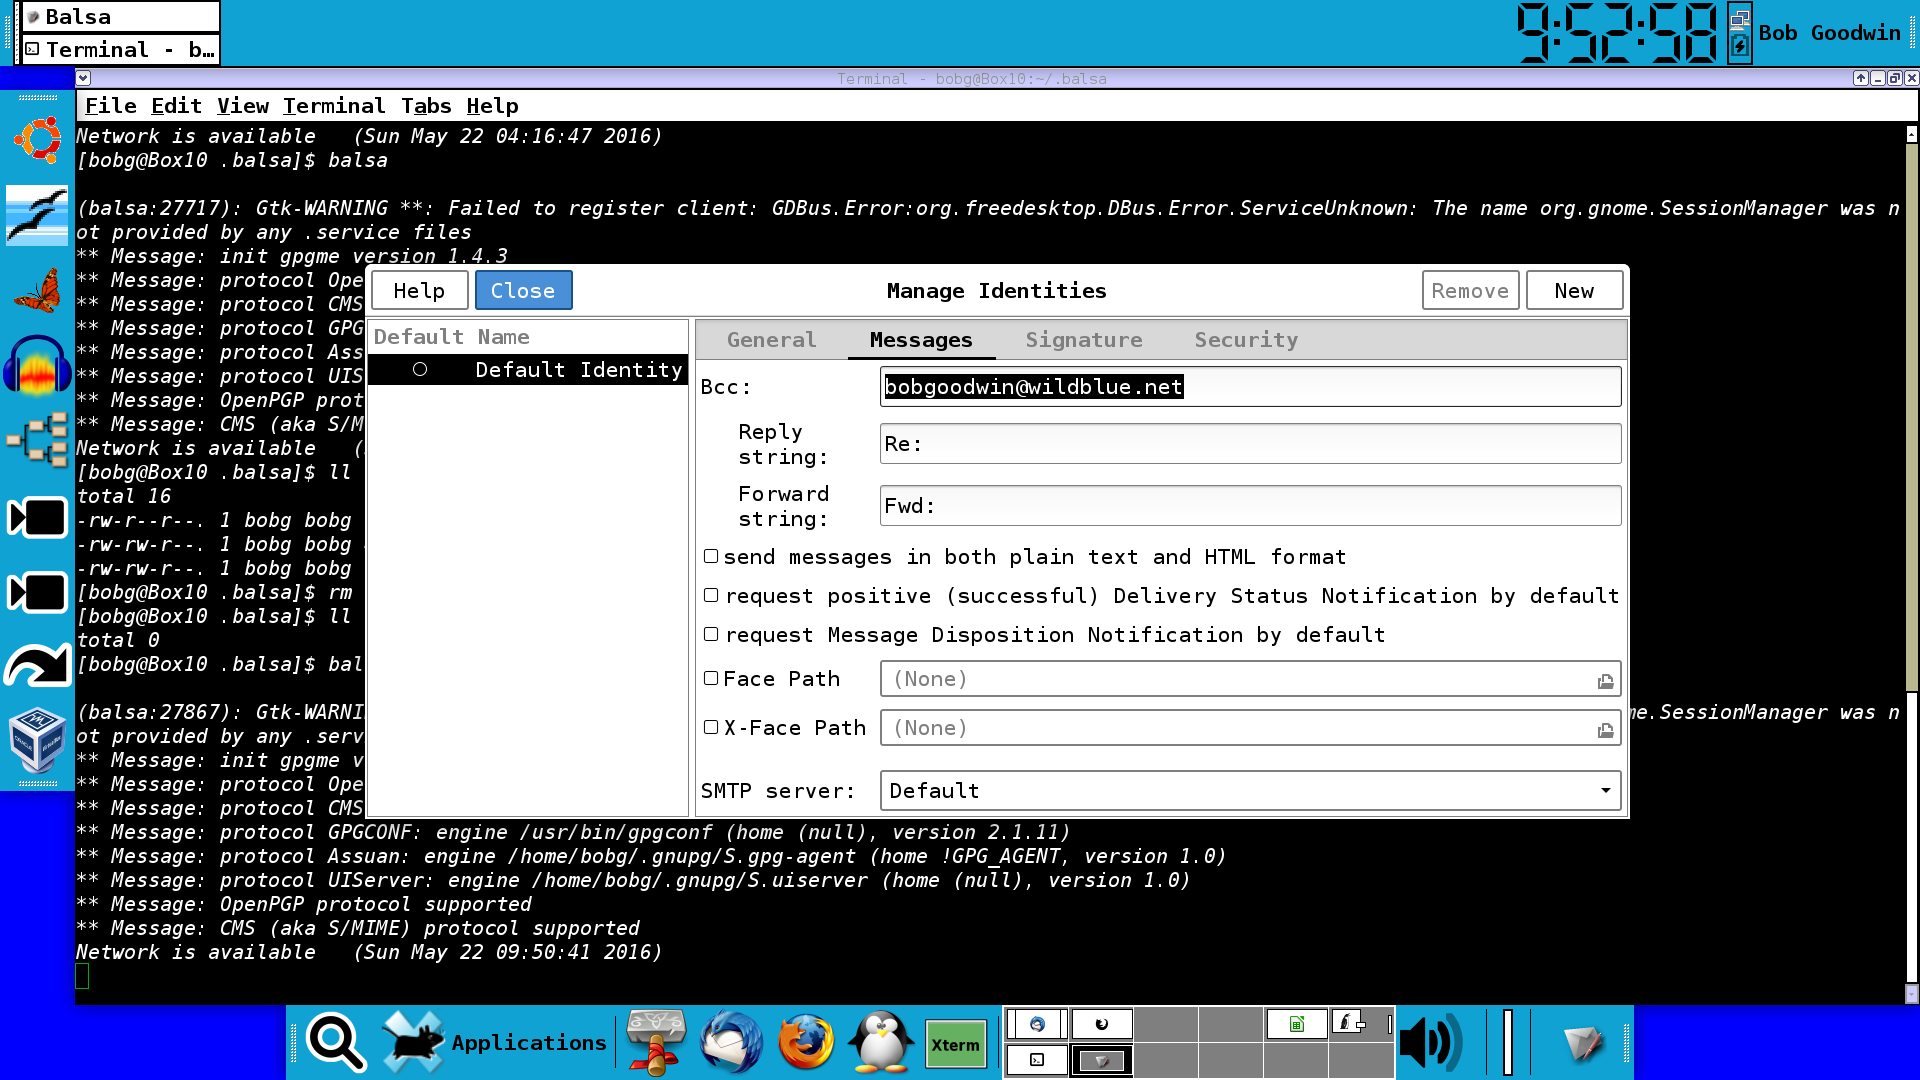Enable Message Disposition Notification by default
Image resolution: width=1920 pixels, height=1080 pixels.
click(711, 634)
